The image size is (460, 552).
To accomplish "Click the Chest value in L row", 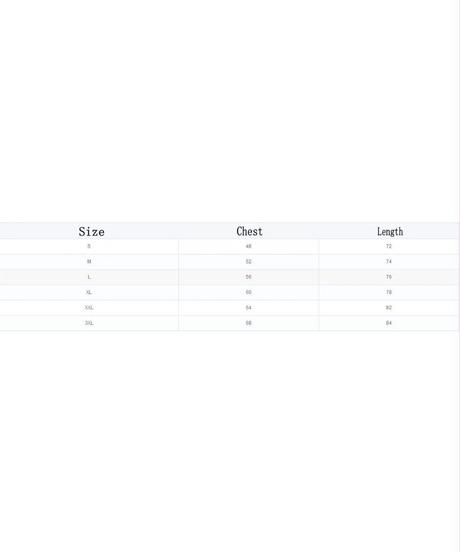I will coord(248,277).
